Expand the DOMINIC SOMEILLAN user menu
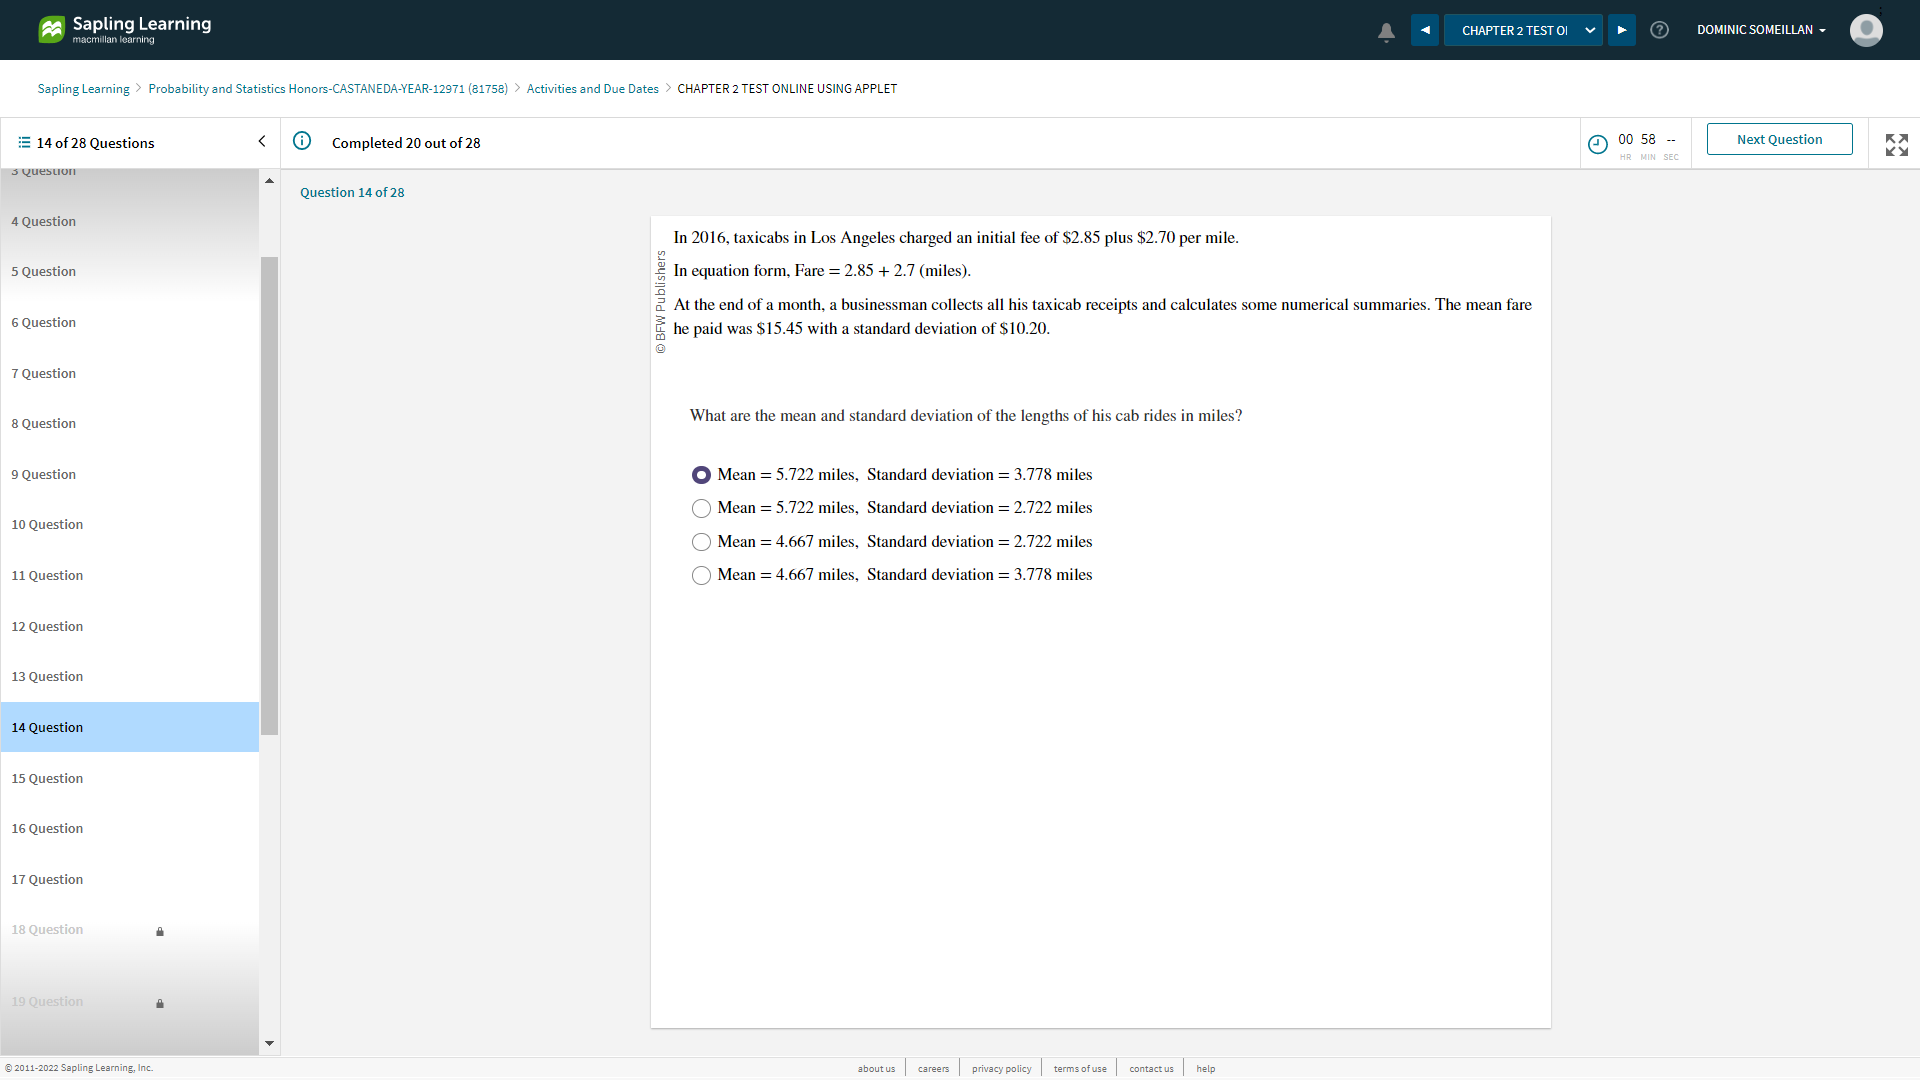 point(1761,30)
